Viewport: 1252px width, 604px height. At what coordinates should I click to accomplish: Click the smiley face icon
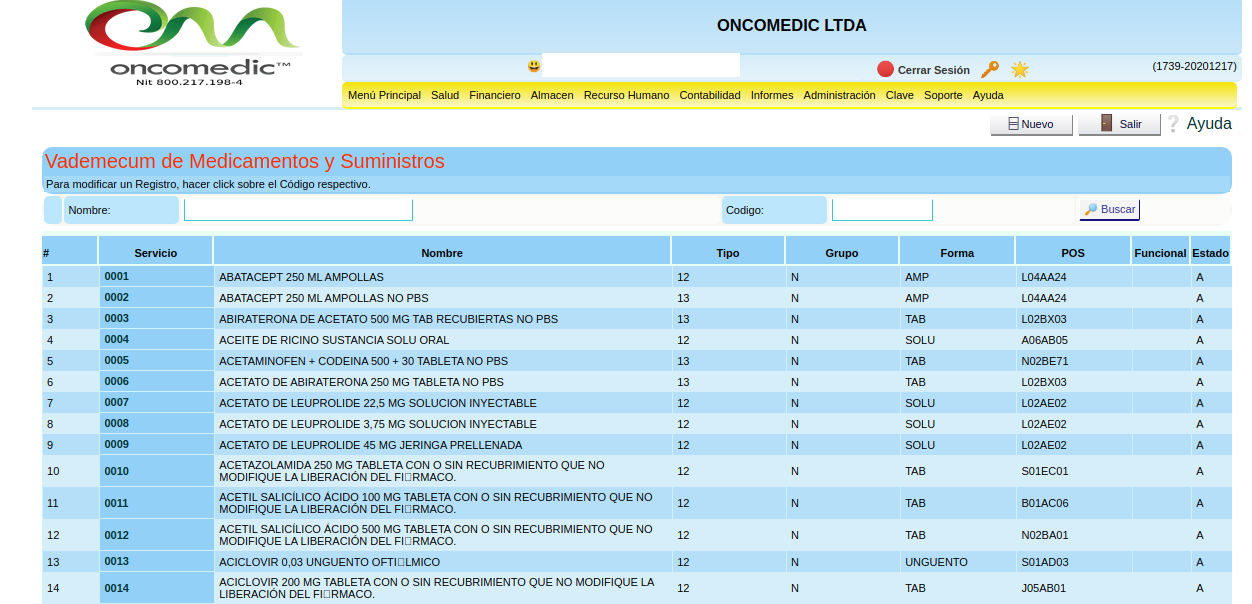(x=534, y=66)
